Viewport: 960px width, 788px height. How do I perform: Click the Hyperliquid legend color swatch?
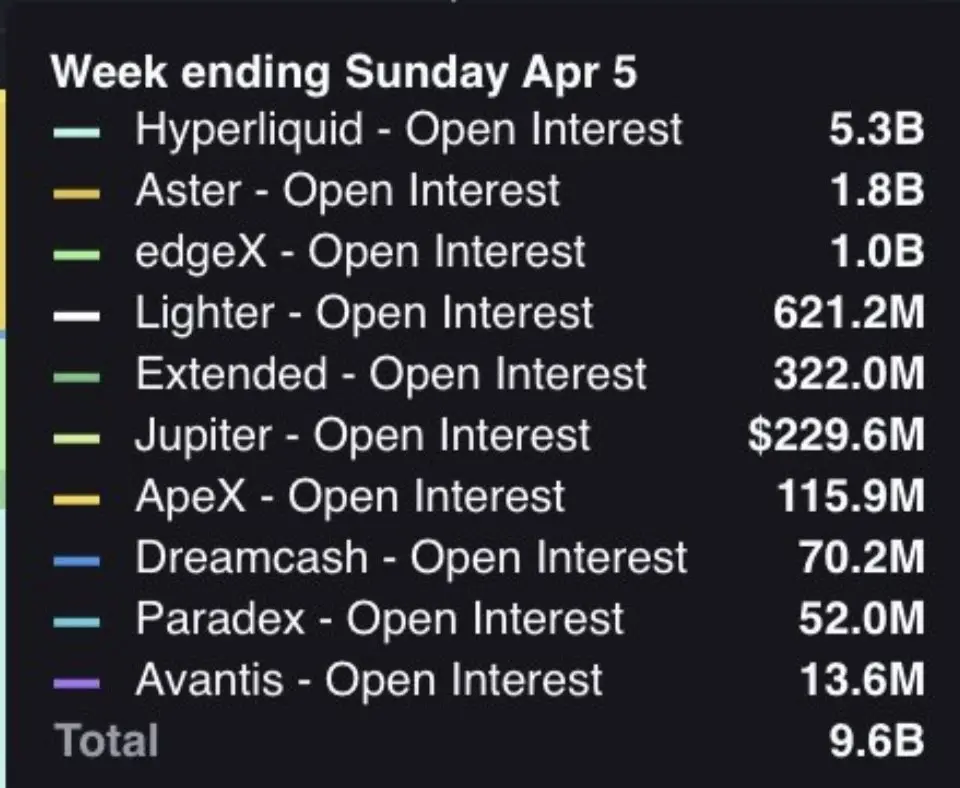(77, 133)
